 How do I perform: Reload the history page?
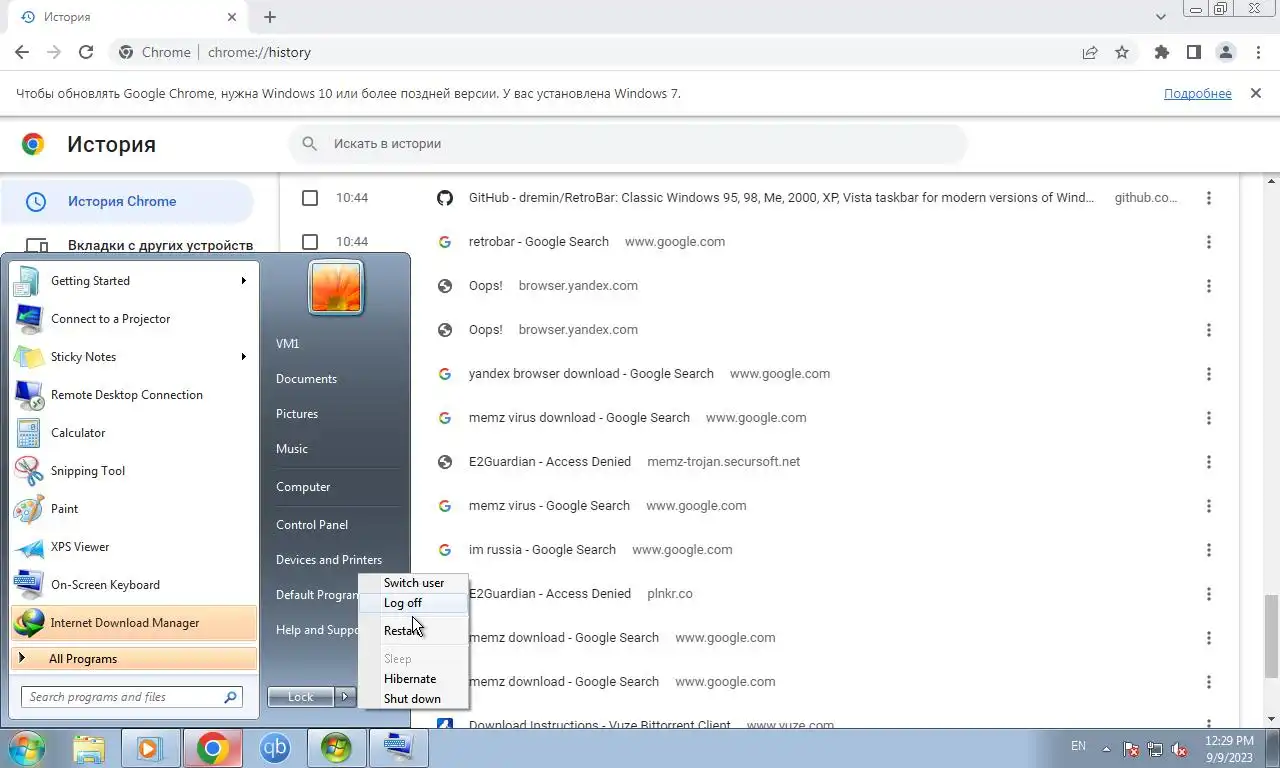click(x=86, y=52)
